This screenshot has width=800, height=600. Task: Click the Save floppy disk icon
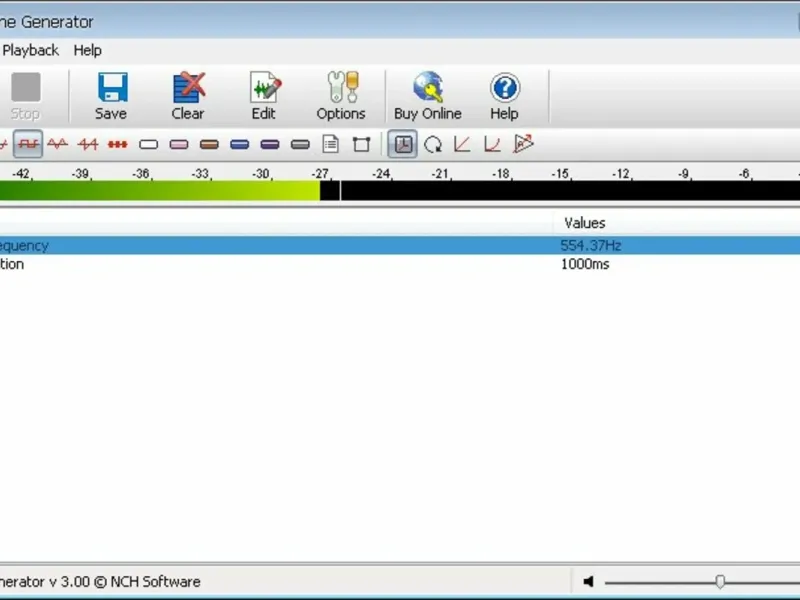(x=112, y=87)
